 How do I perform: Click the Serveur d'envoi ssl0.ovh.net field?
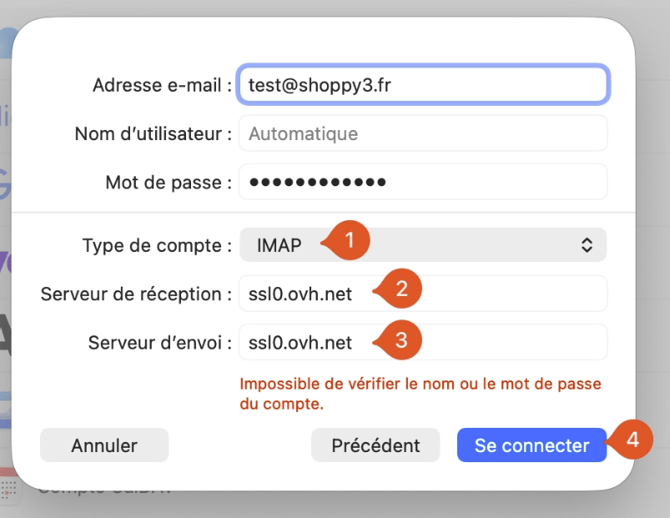(x=423, y=342)
